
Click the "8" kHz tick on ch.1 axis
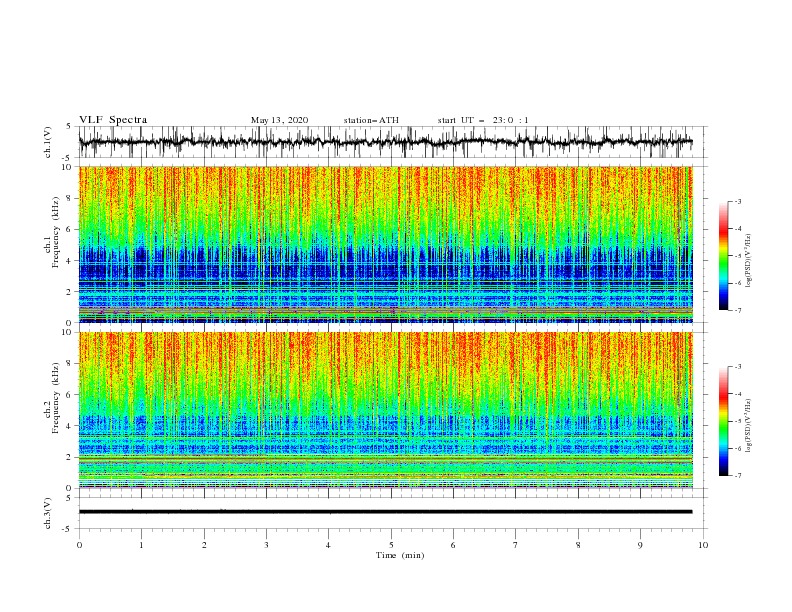[x=70, y=198]
